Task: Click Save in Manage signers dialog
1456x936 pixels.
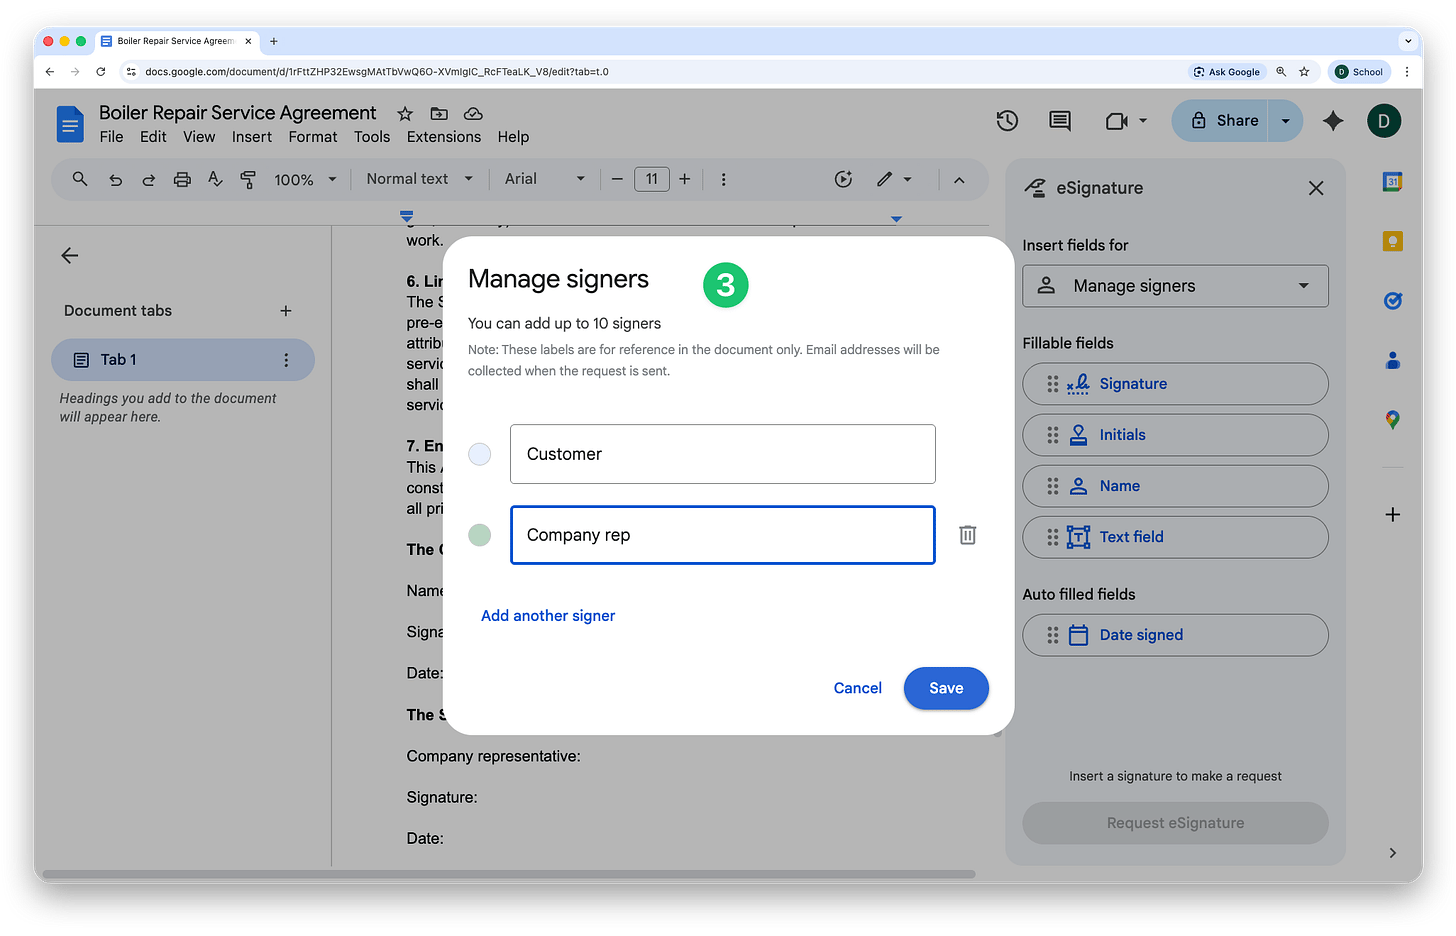Action: (946, 688)
